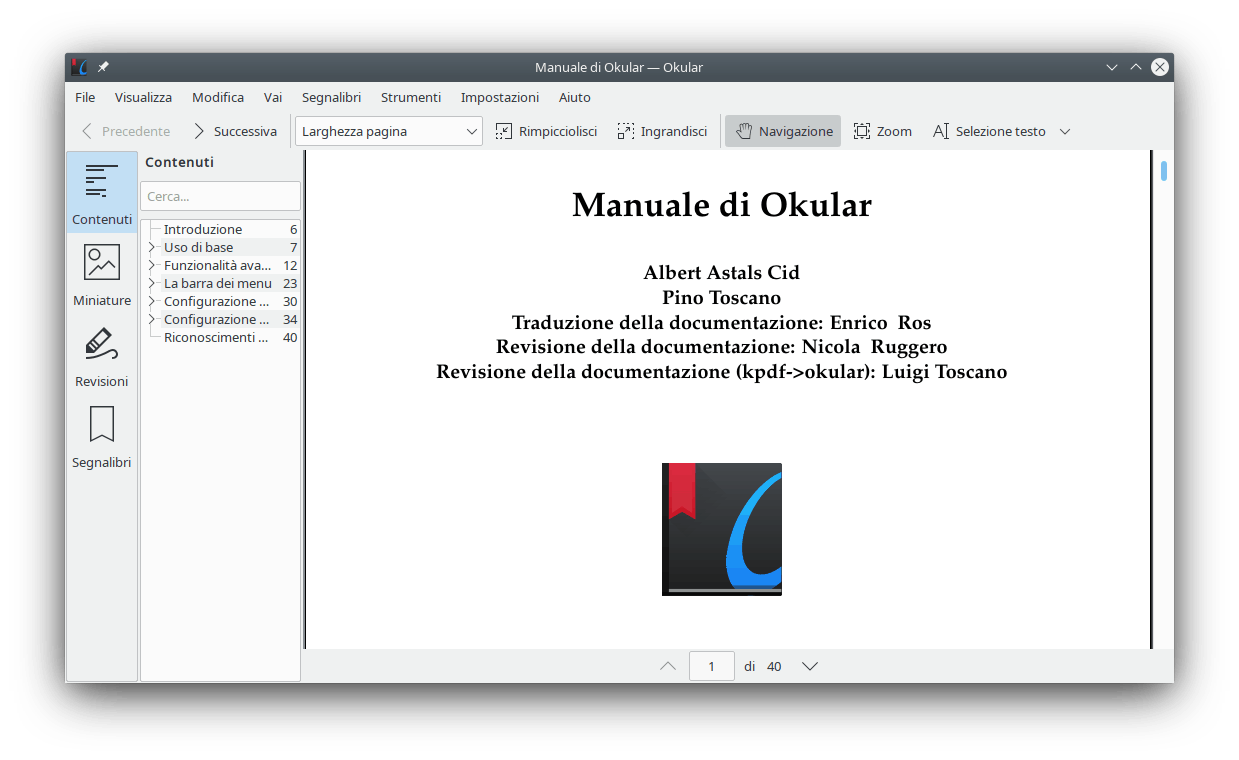The image size is (1239, 760).
Task: Open the toolbar overflow chevron after Selezione testo
Action: (1065, 131)
